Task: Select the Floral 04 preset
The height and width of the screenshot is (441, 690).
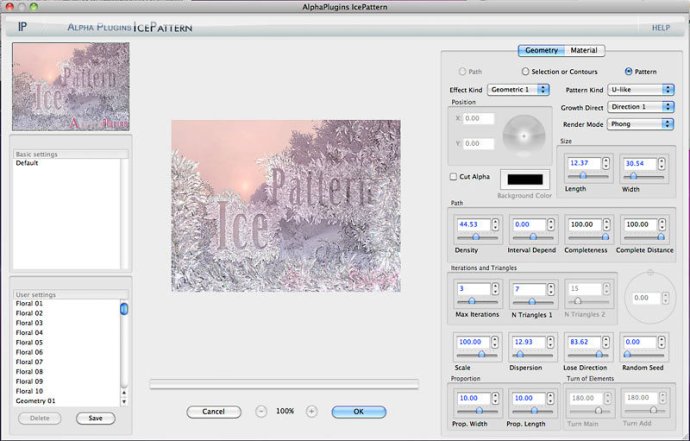Action: (29, 333)
